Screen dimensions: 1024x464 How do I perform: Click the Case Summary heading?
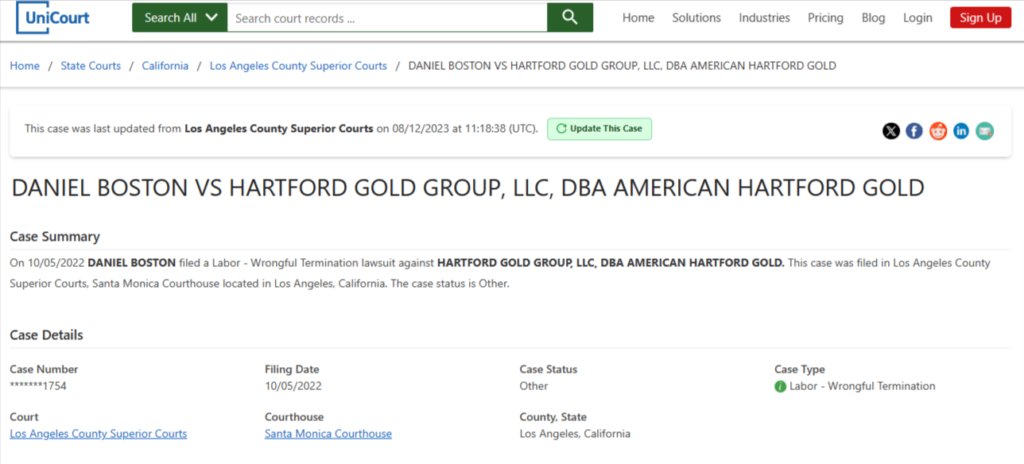[55, 237]
